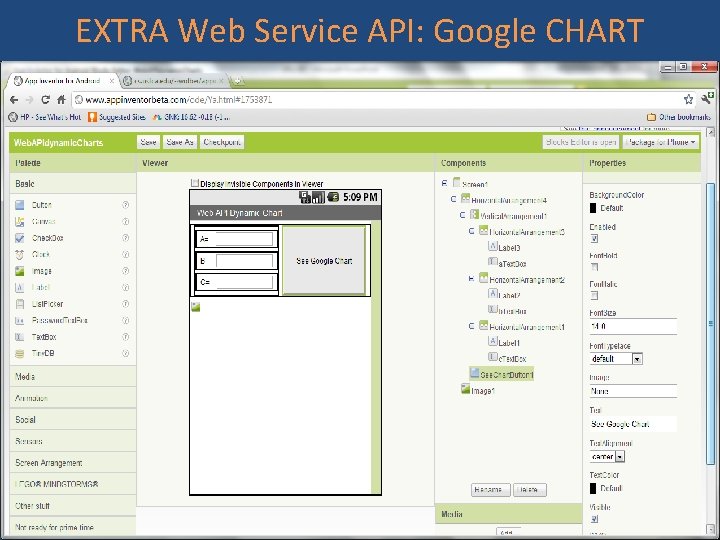
Task: Select the TextBox palette icon
Action: point(19,337)
